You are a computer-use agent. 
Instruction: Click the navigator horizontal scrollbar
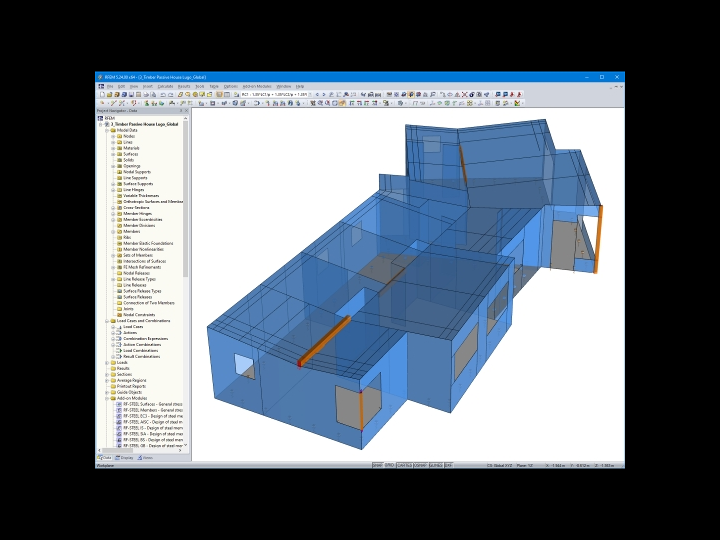[x=118, y=450]
